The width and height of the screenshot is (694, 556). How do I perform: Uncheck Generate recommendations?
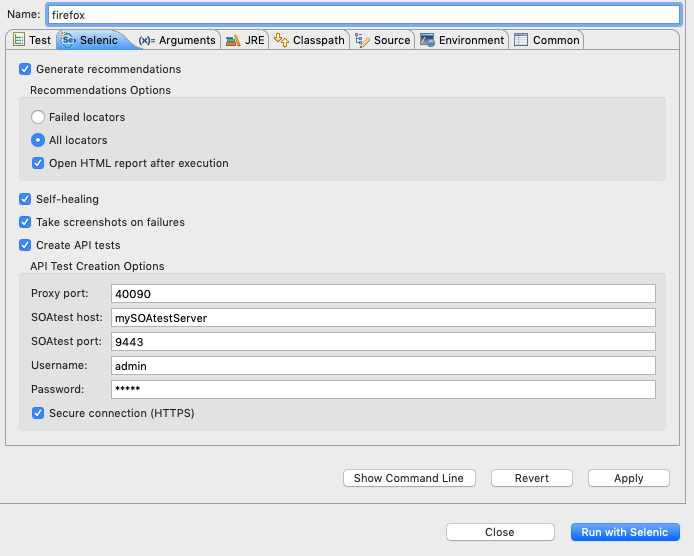[x=25, y=69]
